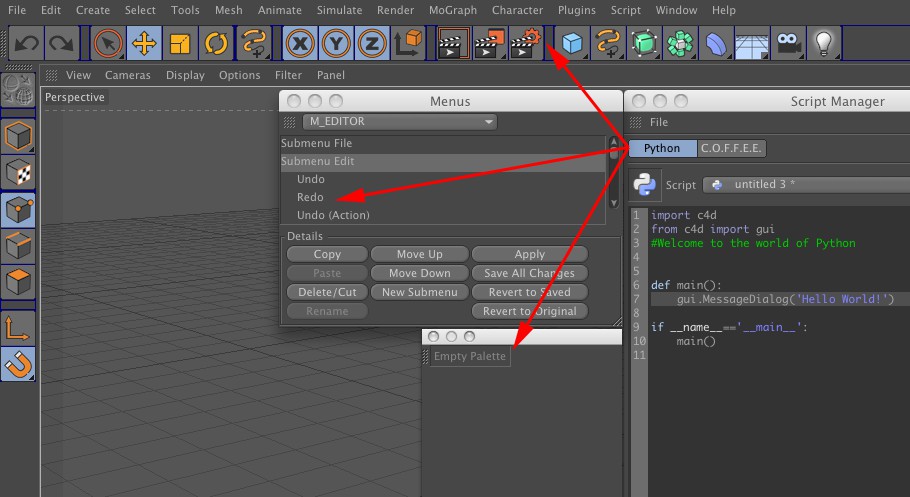Image resolution: width=910 pixels, height=497 pixels.
Task: Select the Move tool in toolbar
Action: [144, 43]
